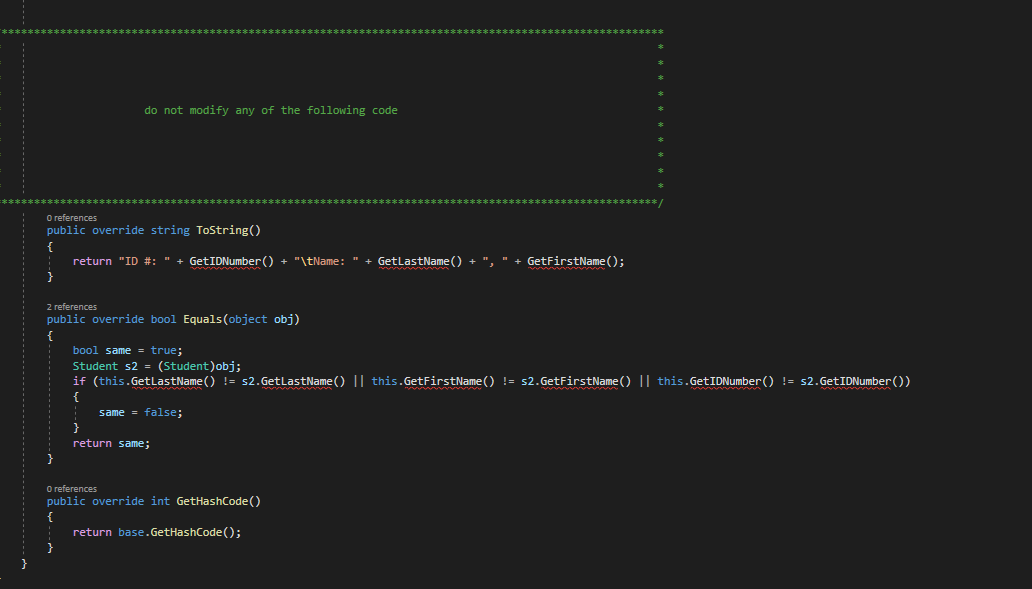Click the "0 references" link above GetHashCode
This screenshot has width=1032, height=589.
(x=71, y=489)
